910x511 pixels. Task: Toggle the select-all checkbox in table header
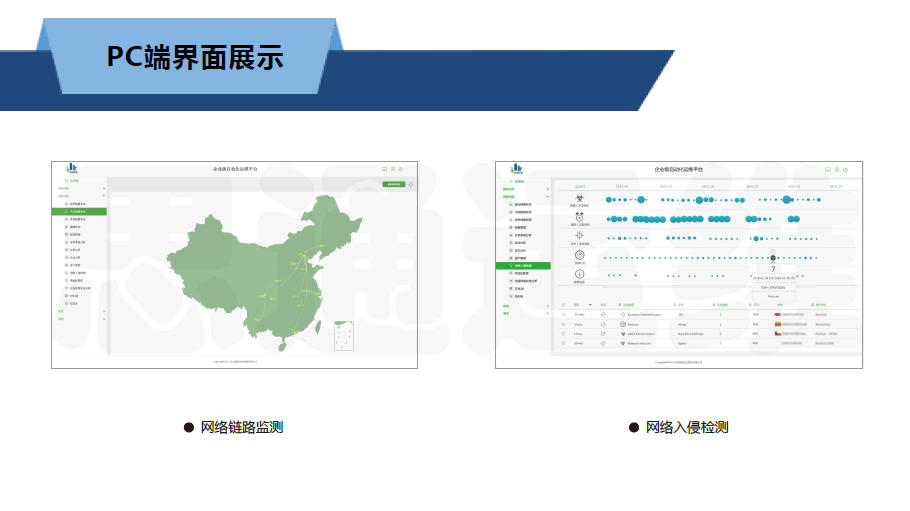click(563, 304)
